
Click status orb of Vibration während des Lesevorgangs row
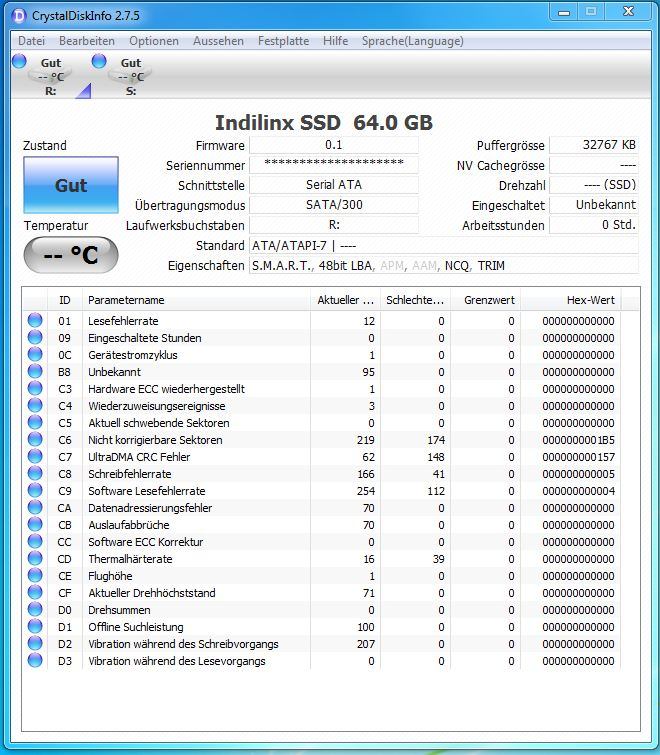(x=35, y=660)
